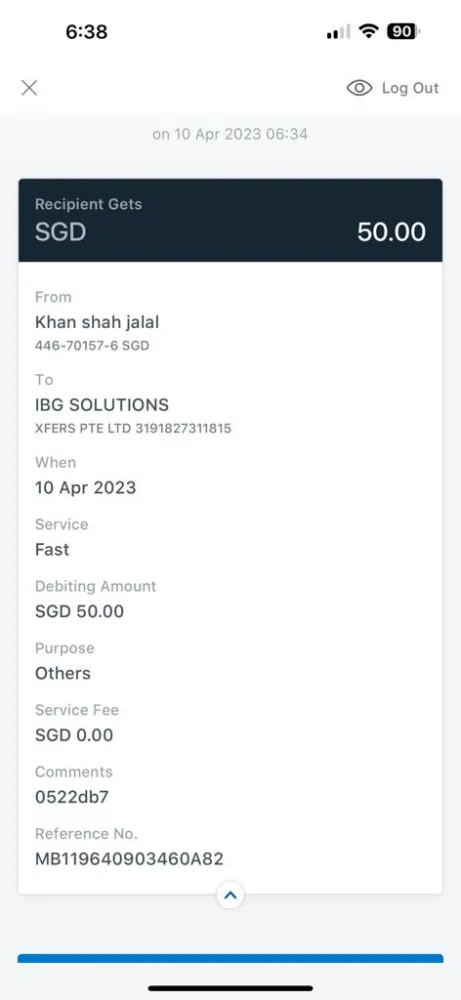Viewport: 461px width, 1000px height.
Task: Tap the Log Out link
Action: [x=410, y=88]
